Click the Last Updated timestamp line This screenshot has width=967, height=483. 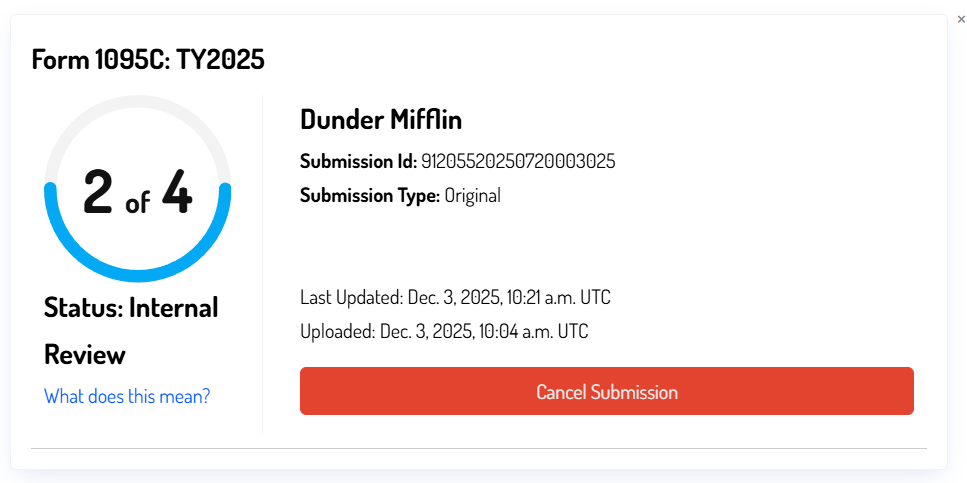[455, 298]
